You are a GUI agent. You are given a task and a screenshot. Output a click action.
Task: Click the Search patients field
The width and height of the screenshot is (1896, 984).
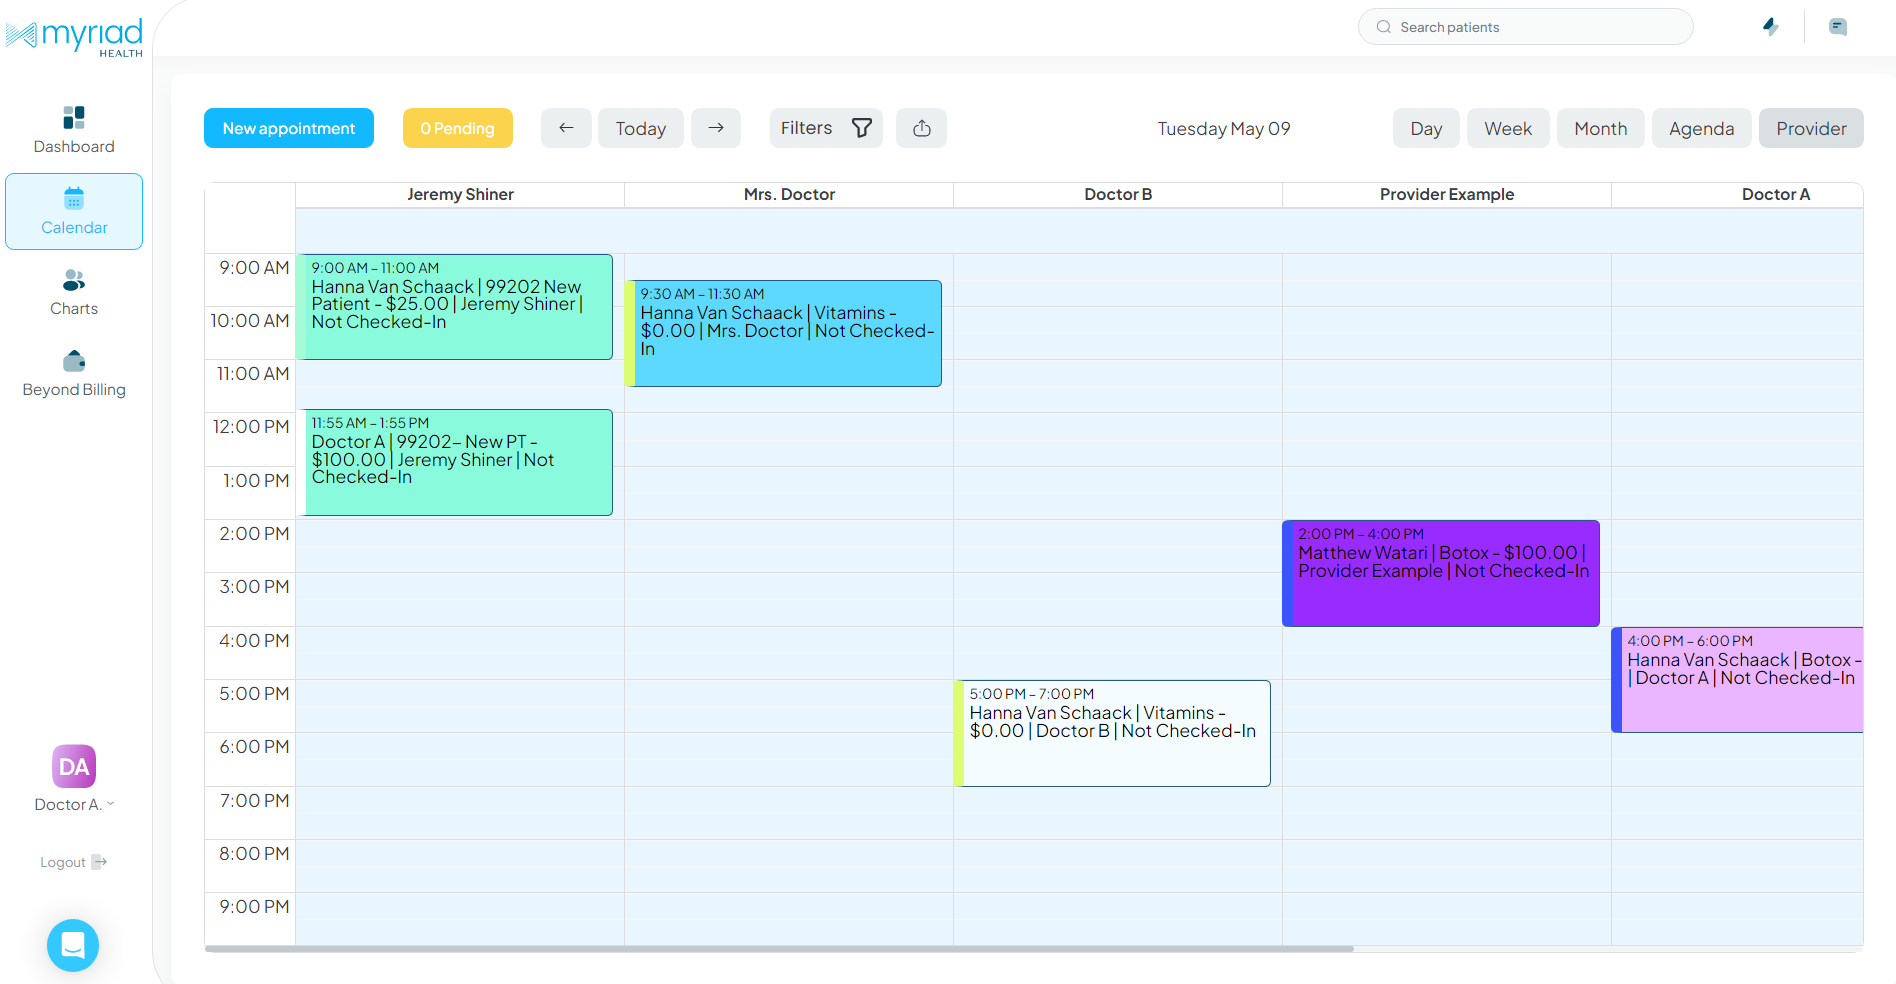1525,27
